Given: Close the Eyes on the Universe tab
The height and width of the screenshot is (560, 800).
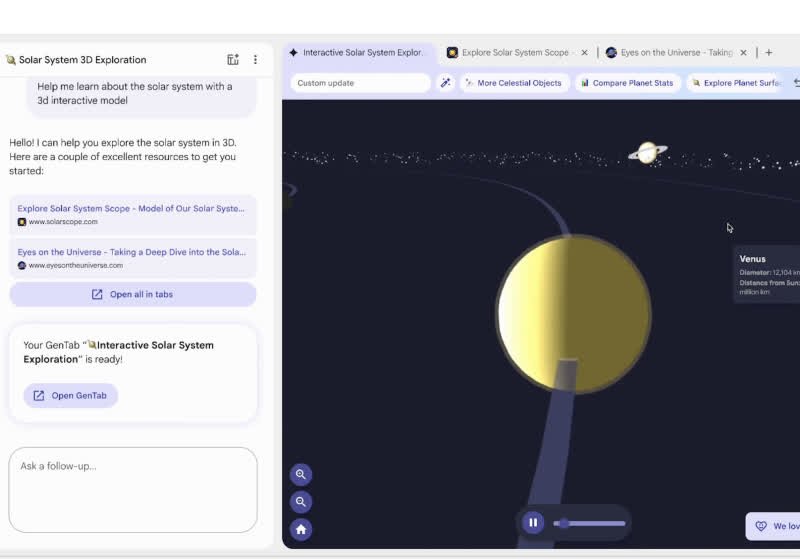Looking at the screenshot, I should click(x=747, y=52).
